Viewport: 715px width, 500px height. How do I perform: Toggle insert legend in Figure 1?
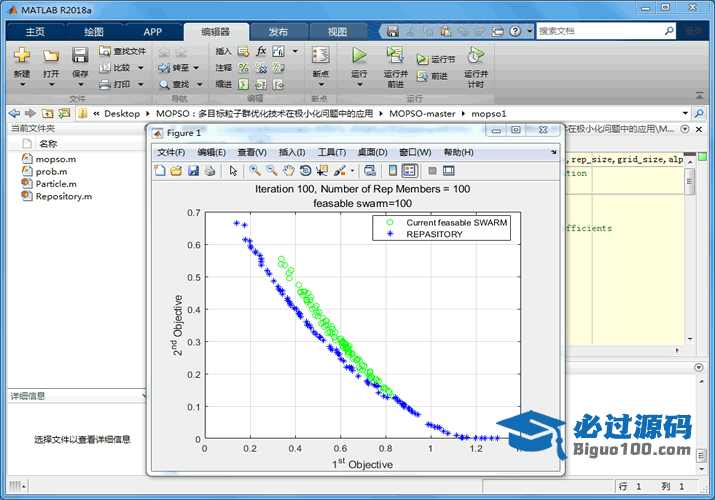click(409, 171)
